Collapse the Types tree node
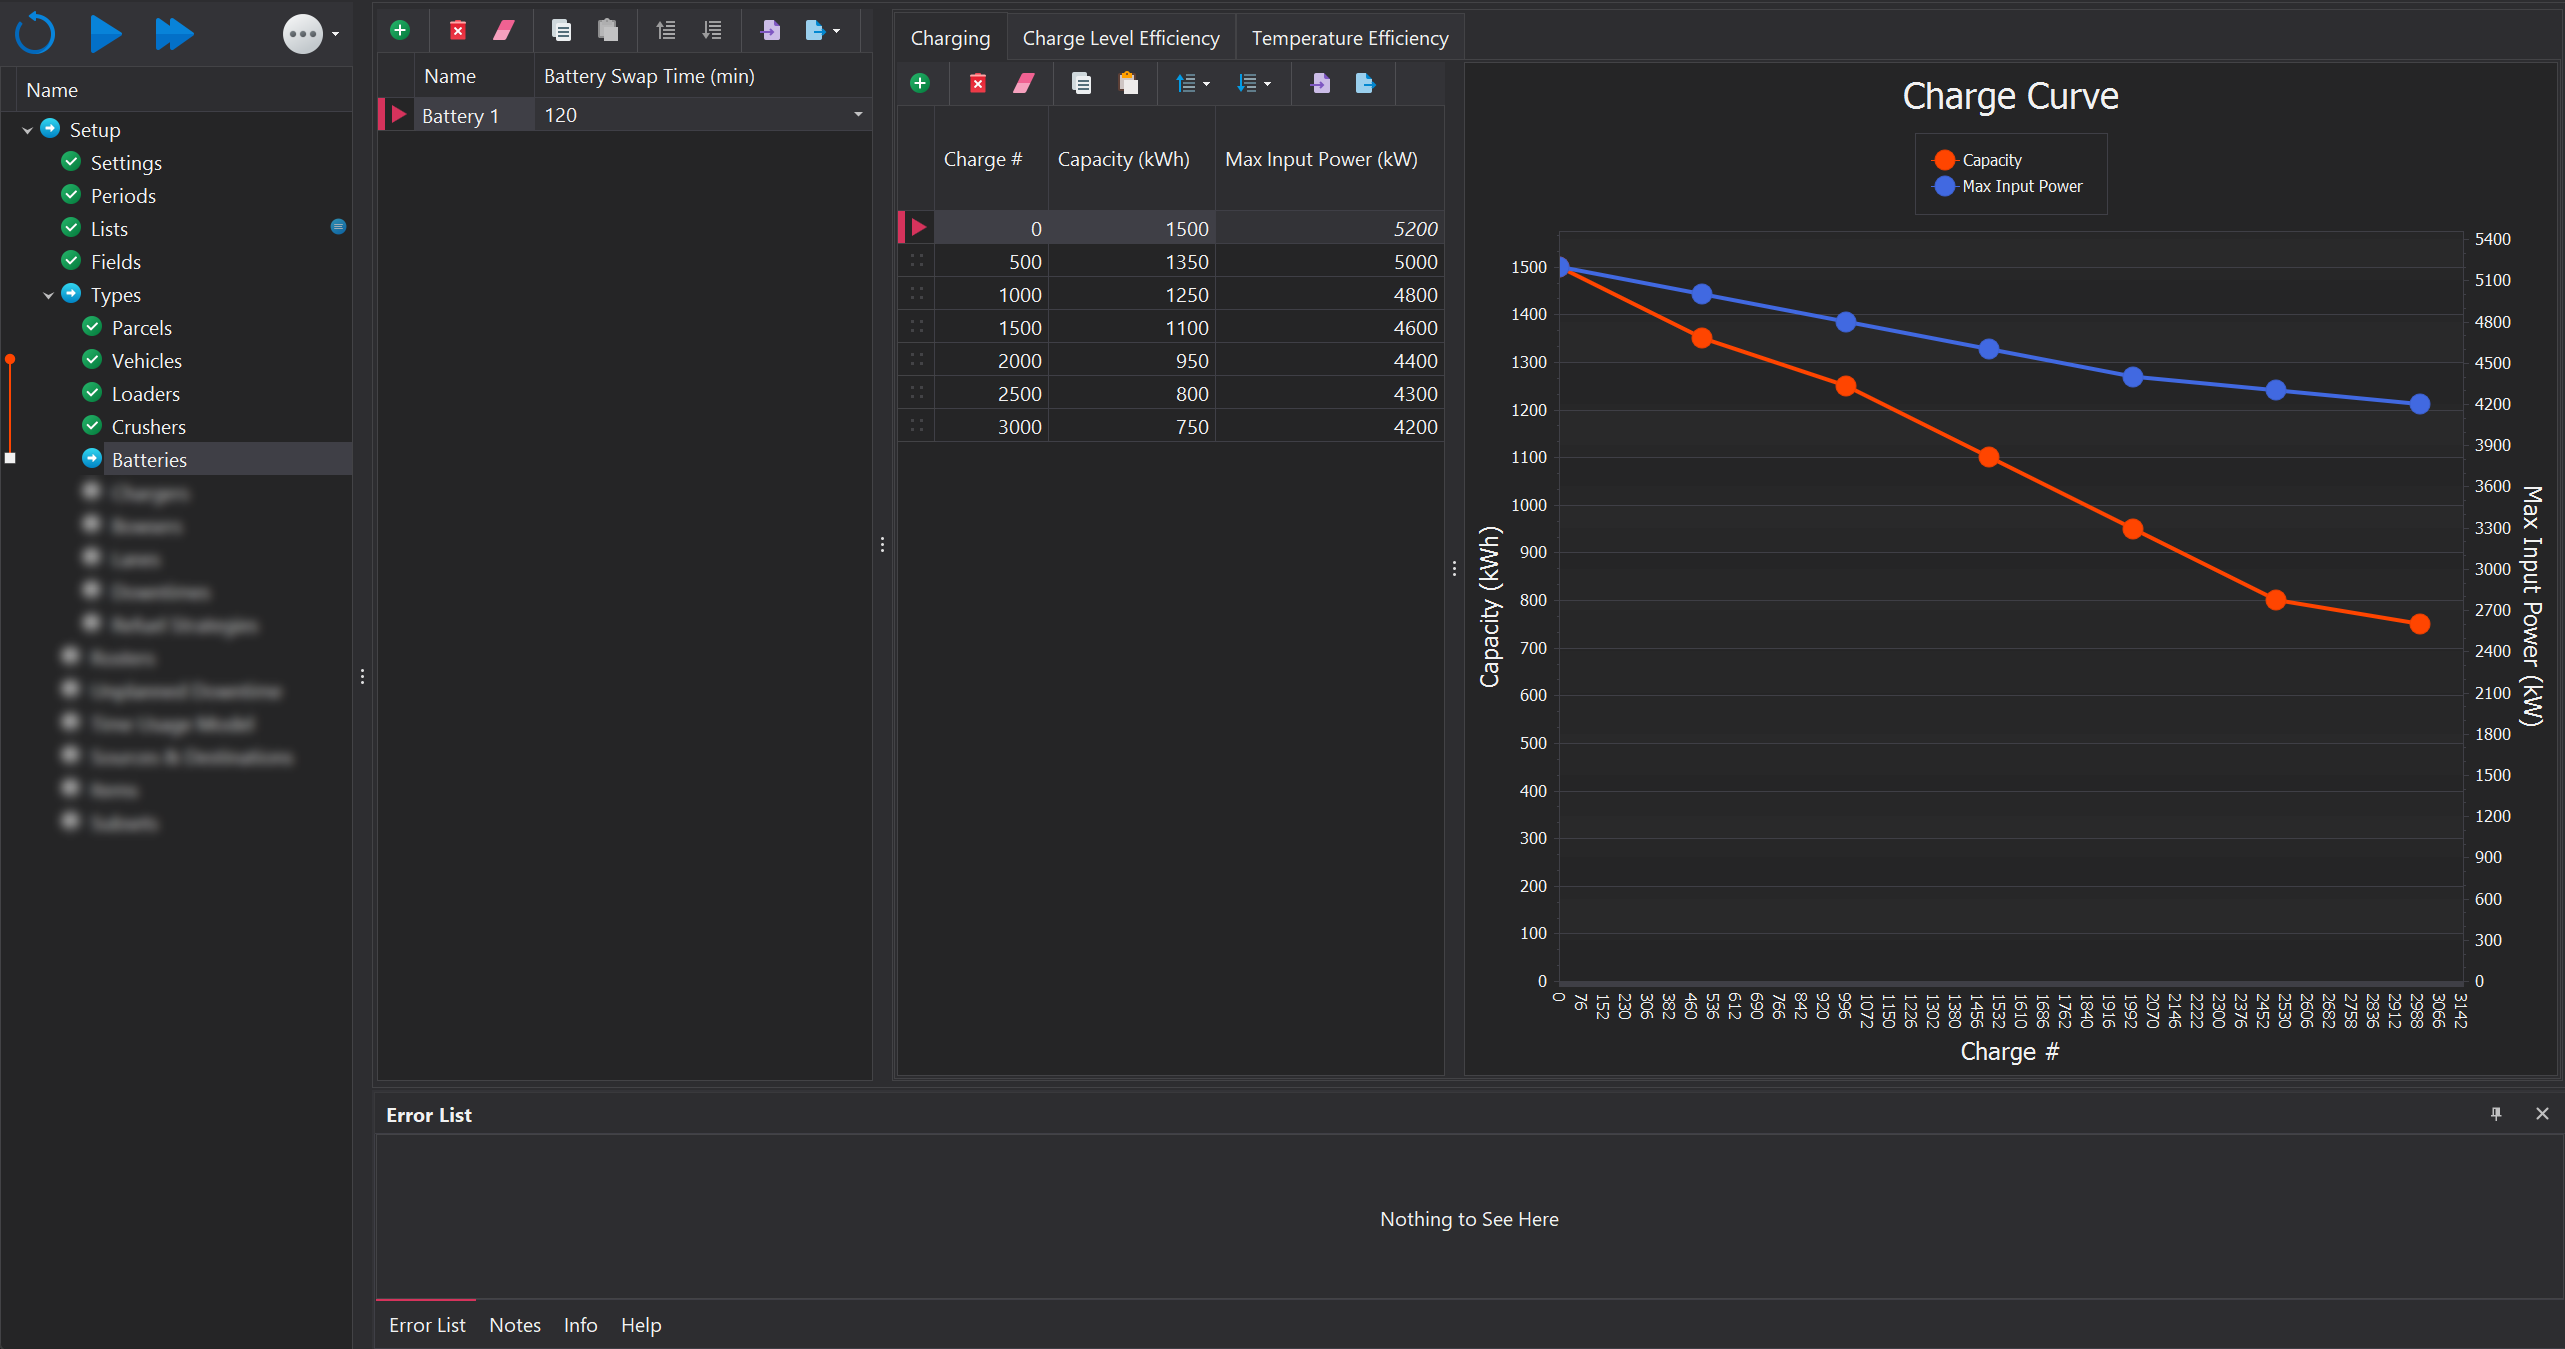Viewport: 2565px width, 1349px height. coord(48,295)
